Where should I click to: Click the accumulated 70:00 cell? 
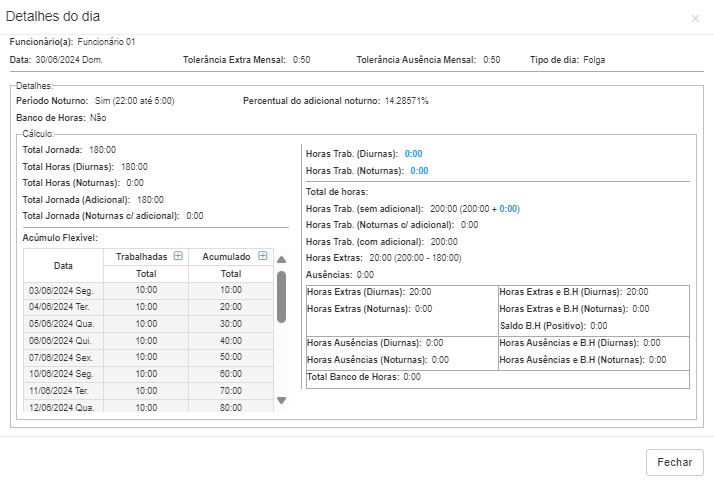click(x=231, y=391)
